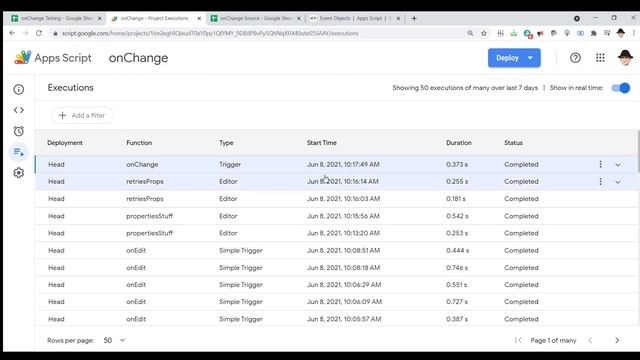Click the Status column header
Image resolution: width=640 pixels, height=360 pixels.
point(513,143)
